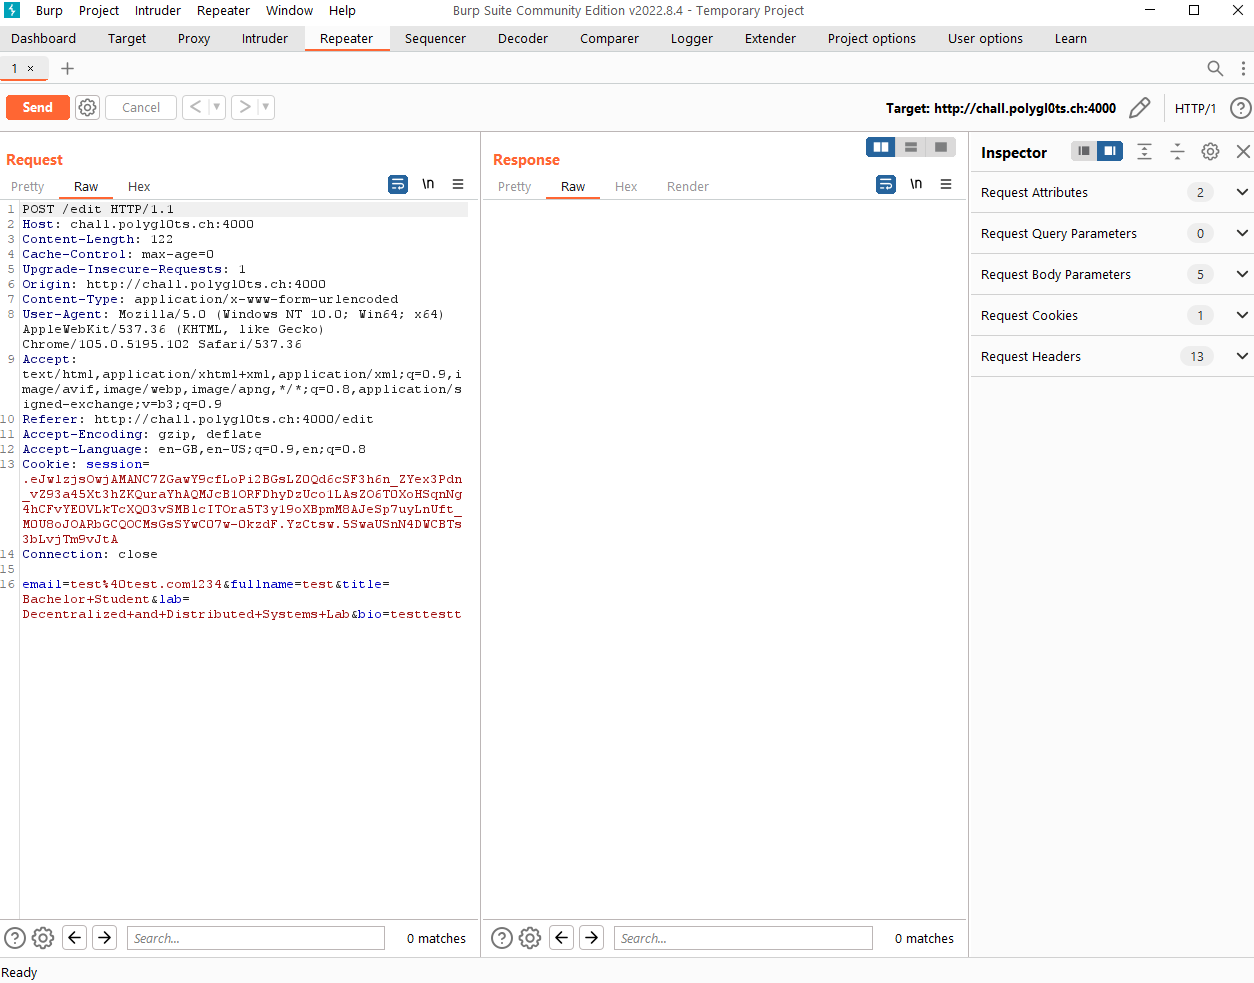Open Repeater request settings gear

pos(87,107)
